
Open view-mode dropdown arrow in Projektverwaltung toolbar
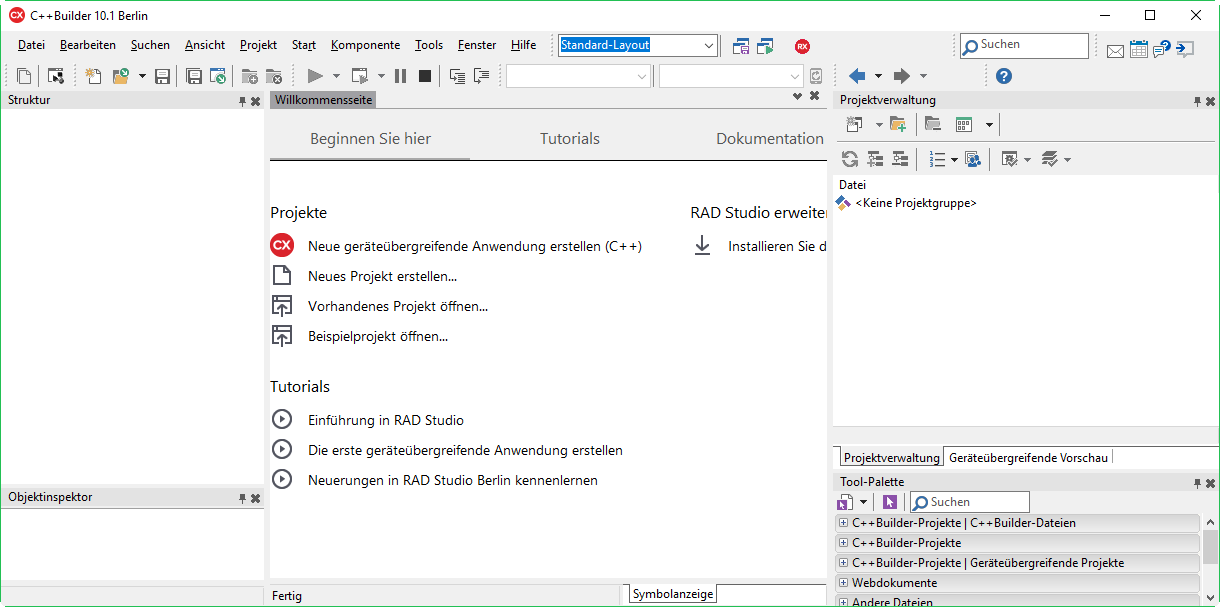(989, 125)
